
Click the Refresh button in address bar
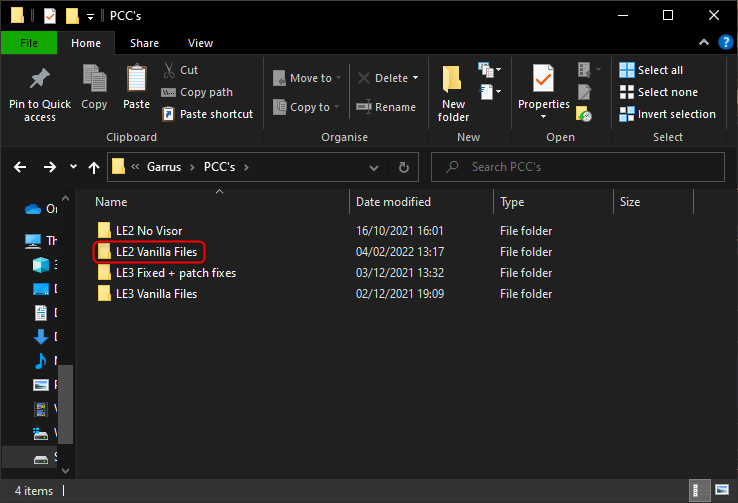pos(403,167)
